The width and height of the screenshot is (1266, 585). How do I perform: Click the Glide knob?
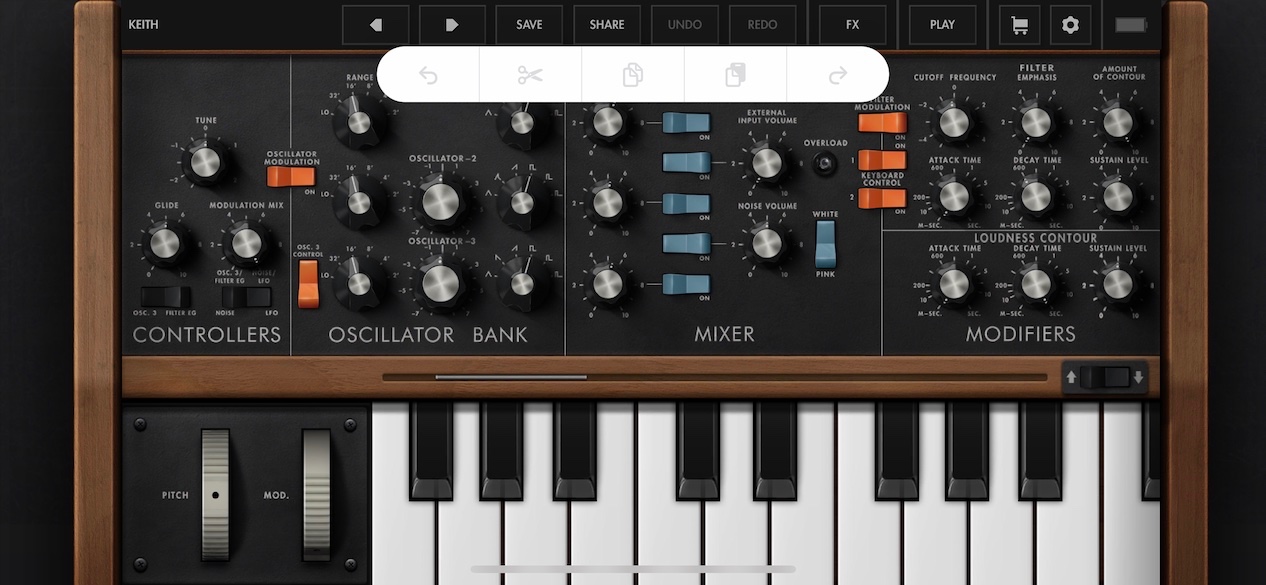(x=165, y=243)
